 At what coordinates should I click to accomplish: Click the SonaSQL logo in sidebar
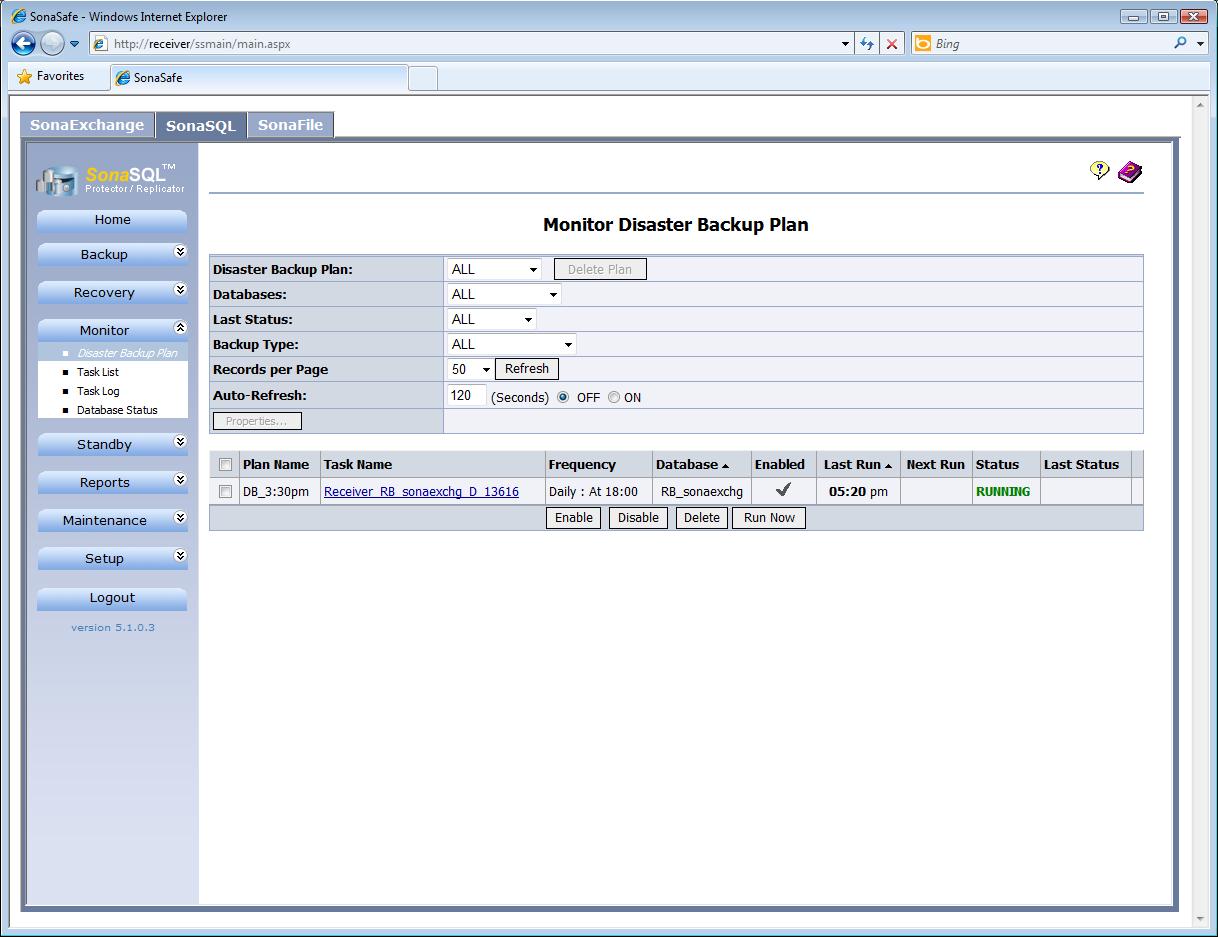click(x=111, y=178)
